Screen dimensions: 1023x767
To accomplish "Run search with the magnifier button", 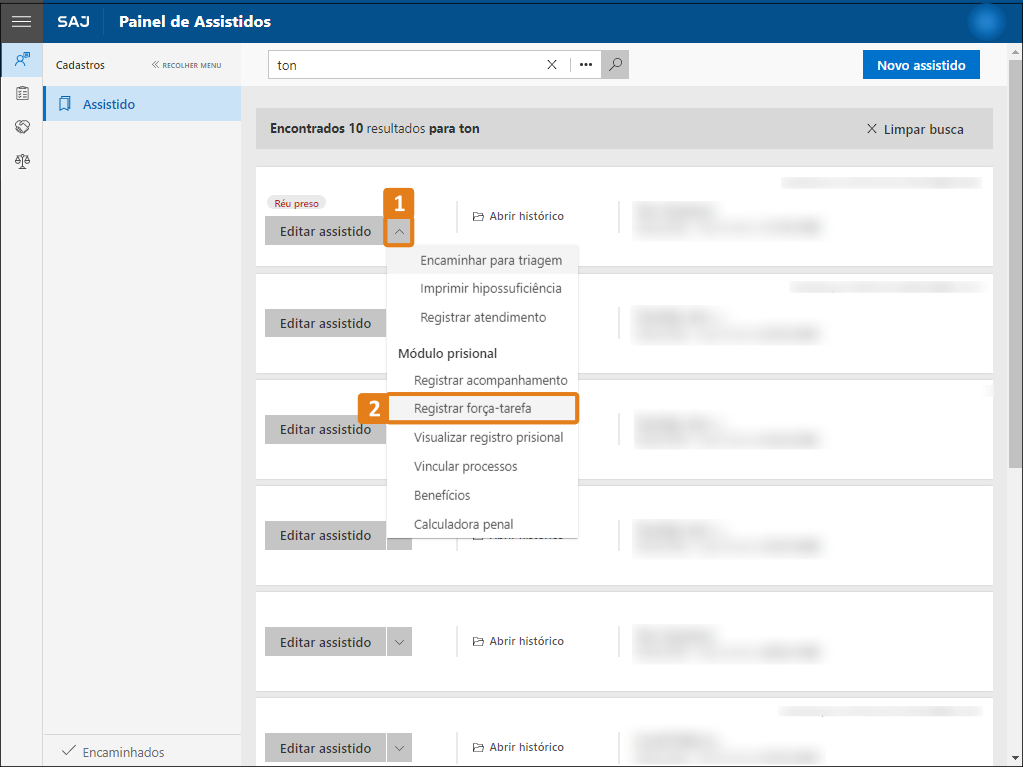I will 615,65.
